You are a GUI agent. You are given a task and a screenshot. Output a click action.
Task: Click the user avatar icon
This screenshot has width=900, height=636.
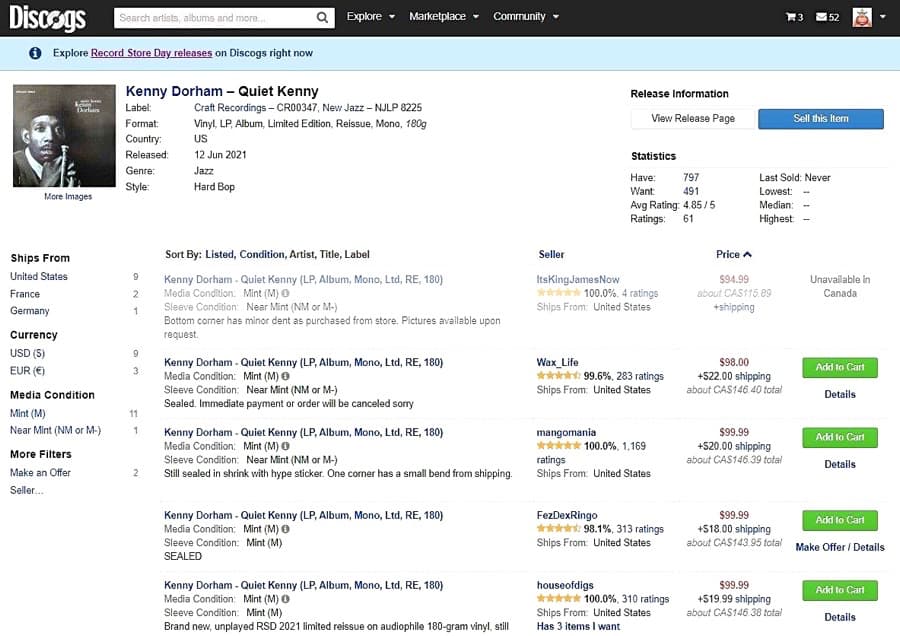point(861,17)
